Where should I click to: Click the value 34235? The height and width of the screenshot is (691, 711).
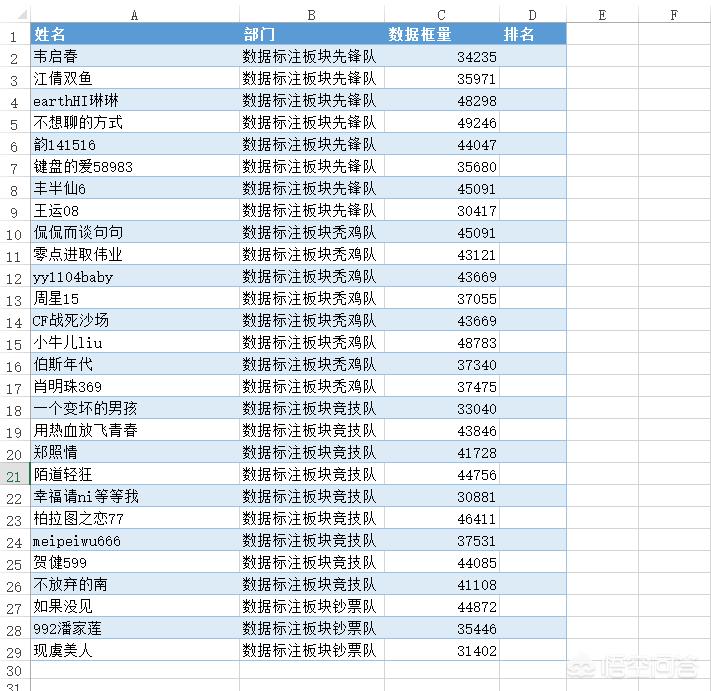click(x=477, y=57)
